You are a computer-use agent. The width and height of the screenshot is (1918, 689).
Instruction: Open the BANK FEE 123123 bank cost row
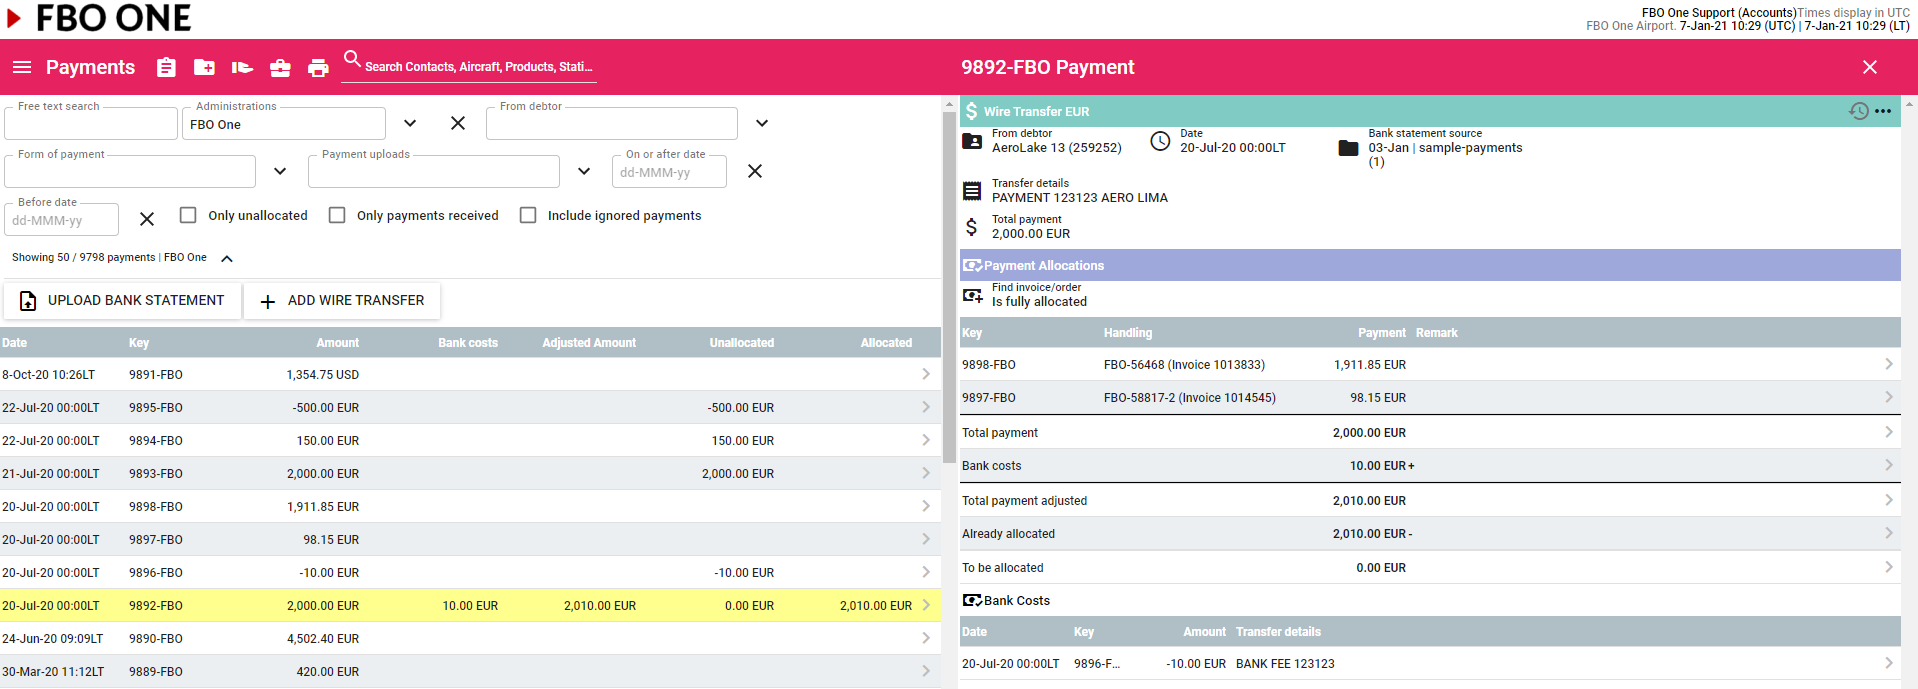tap(1430, 663)
